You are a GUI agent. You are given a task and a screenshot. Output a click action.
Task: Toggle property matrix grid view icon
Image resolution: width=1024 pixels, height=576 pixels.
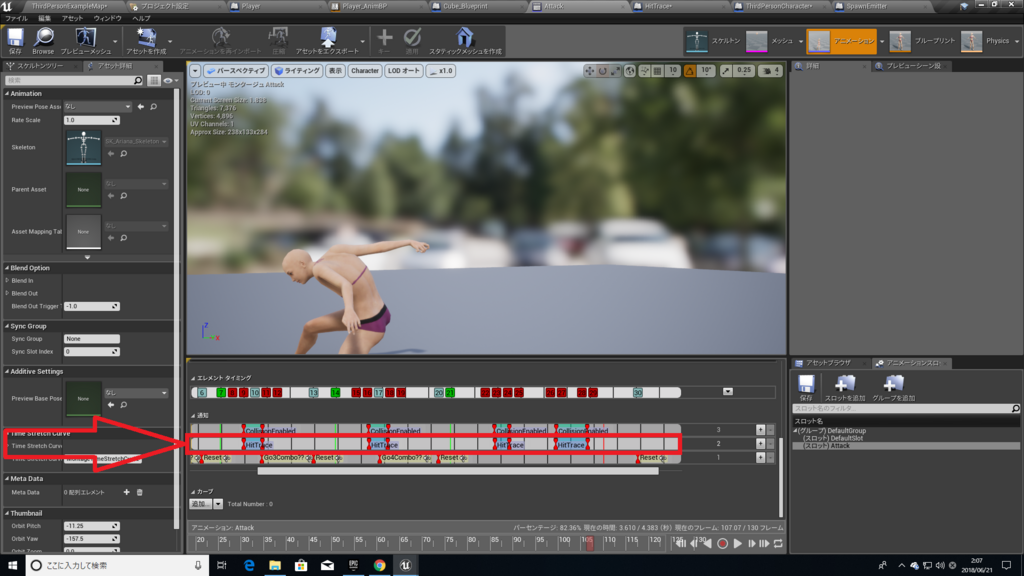click(x=153, y=80)
